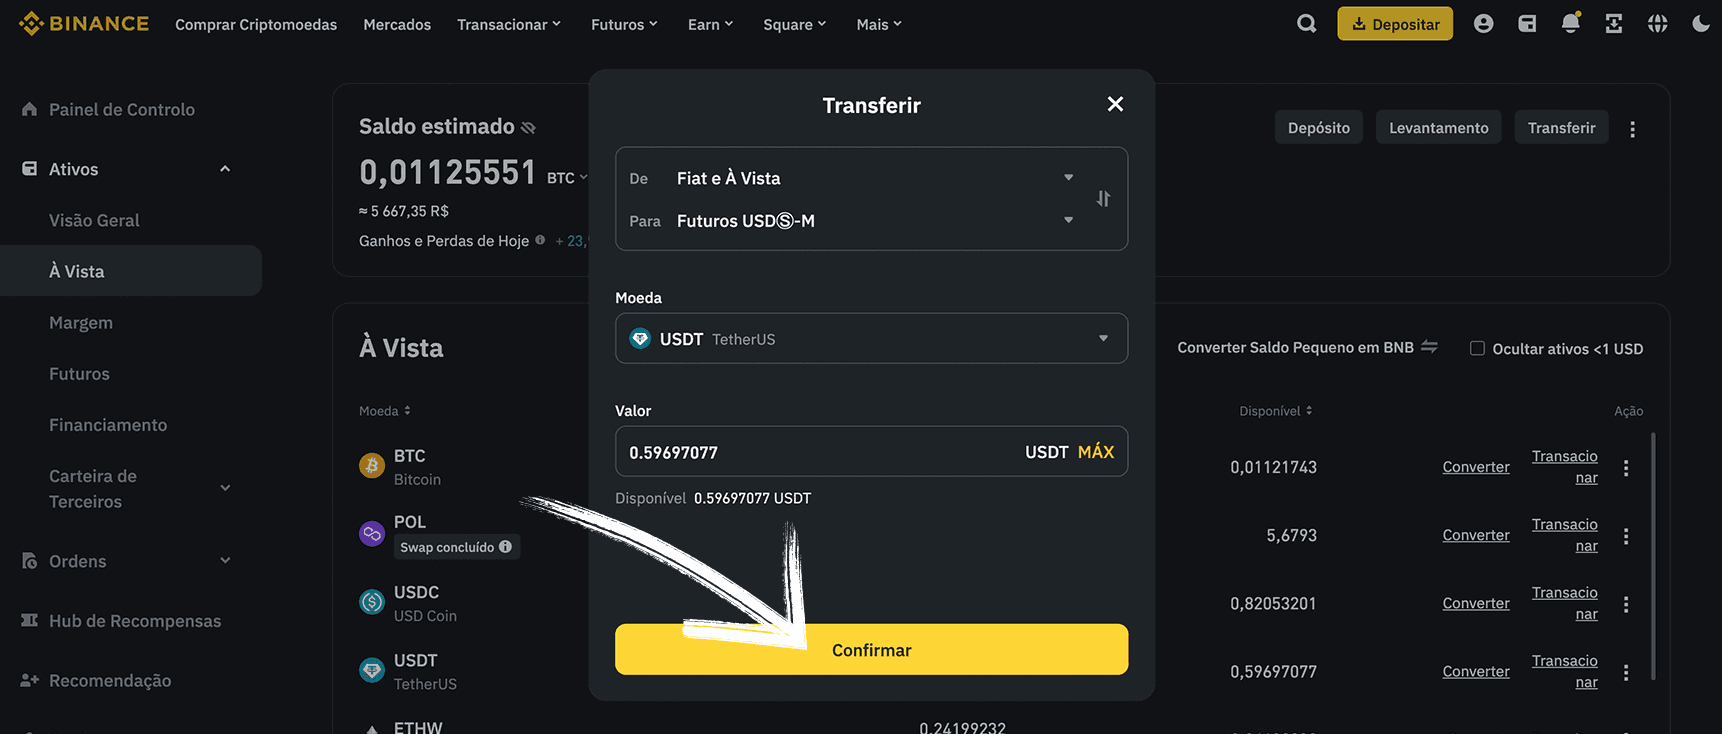
Task: Open the notifications bell
Action: pyautogui.click(x=1571, y=23)
